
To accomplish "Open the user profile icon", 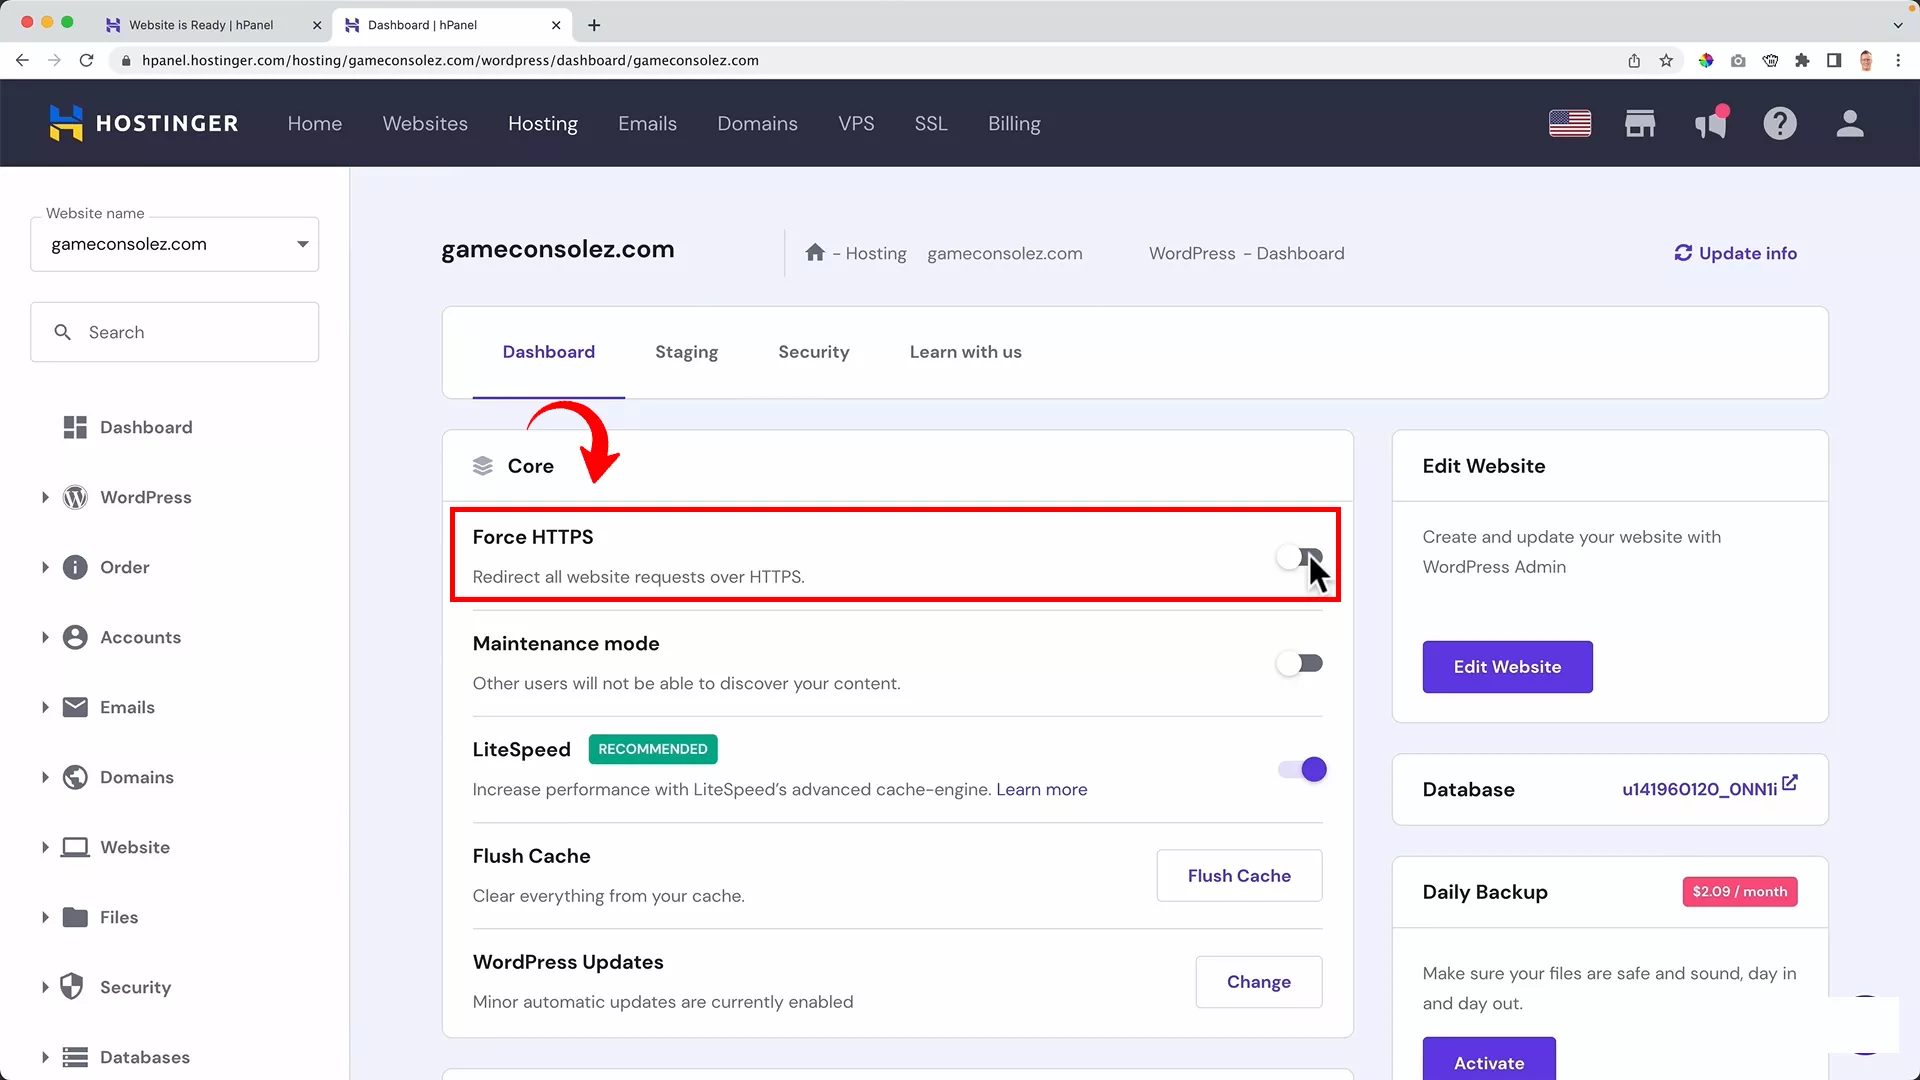I will (1850, 124).
